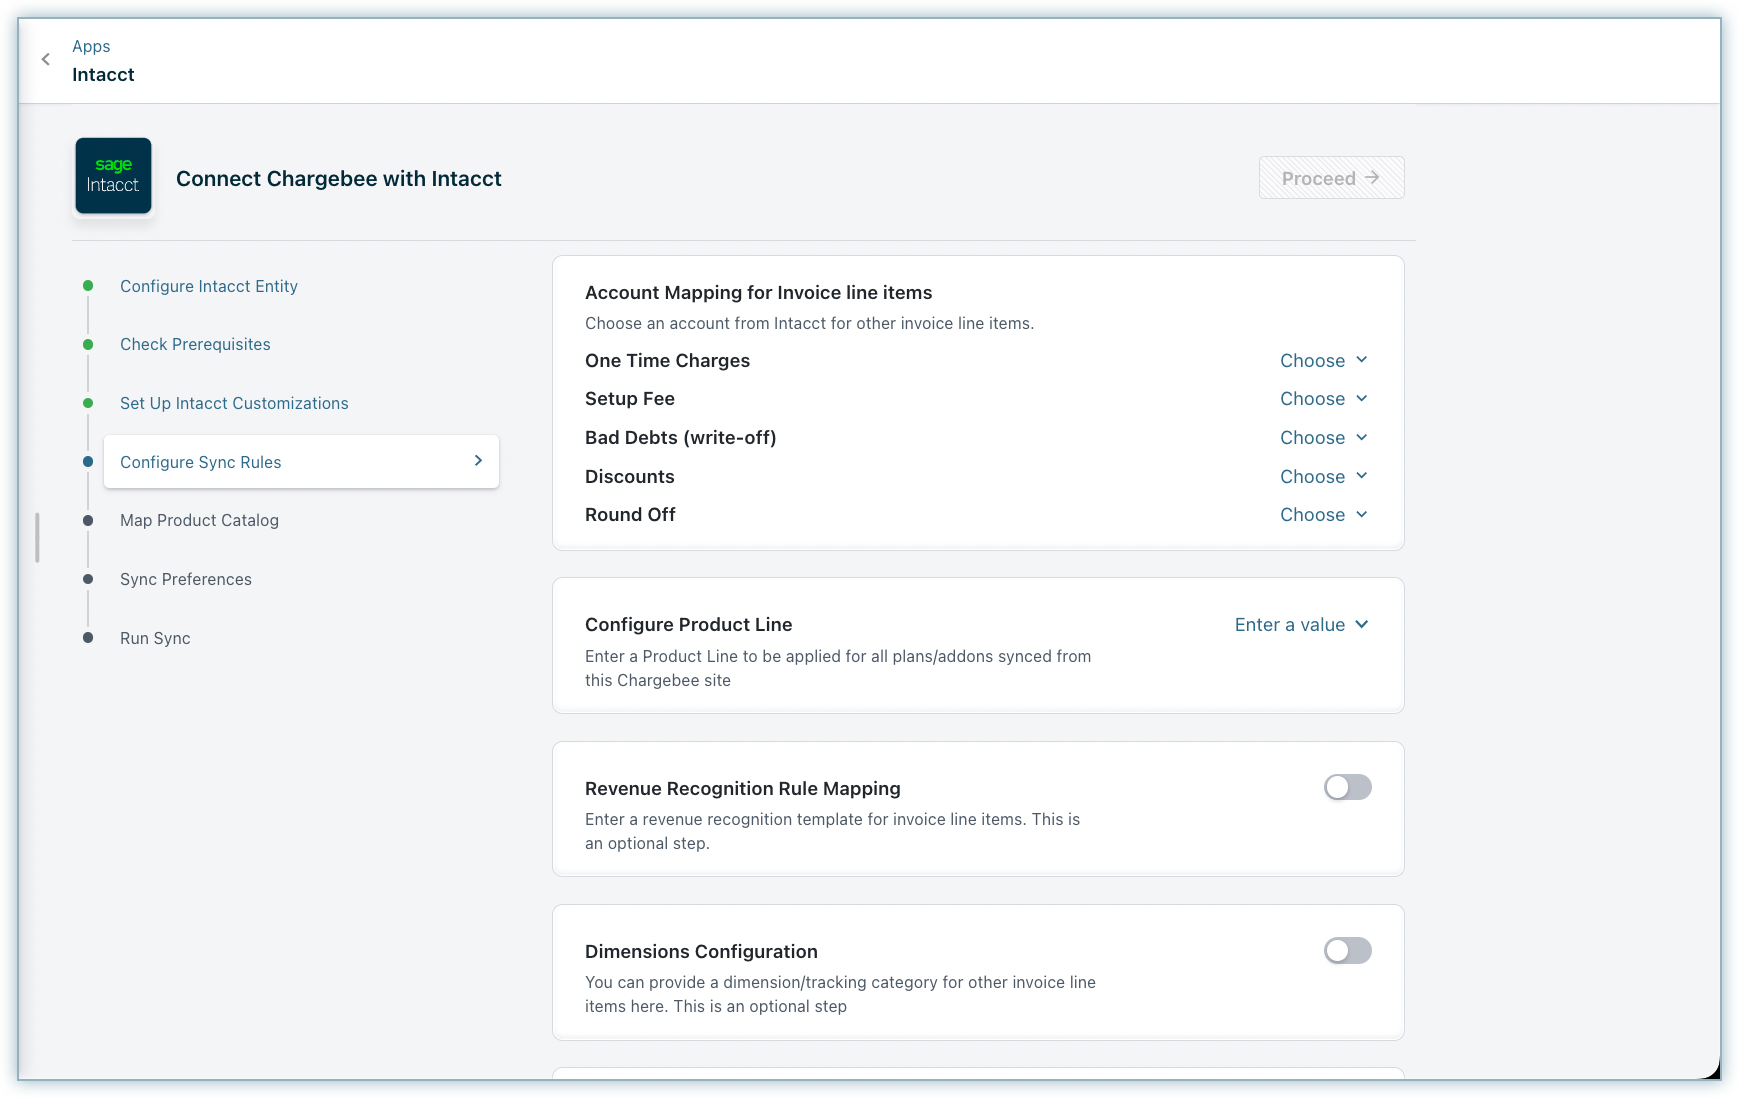Expand the Setup Fee Choose dropdown
Image resolution: width=1739 pixels, height=1098 pixels.
click(1323, 399)
